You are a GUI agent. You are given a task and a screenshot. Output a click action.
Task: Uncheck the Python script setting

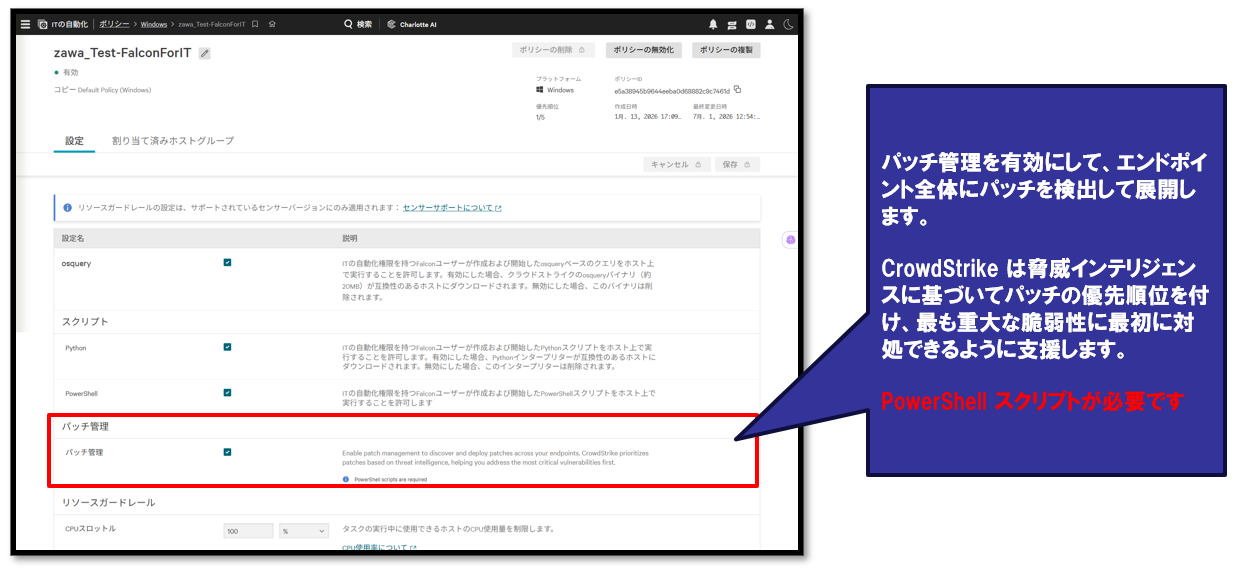click(x=228, y=347)
